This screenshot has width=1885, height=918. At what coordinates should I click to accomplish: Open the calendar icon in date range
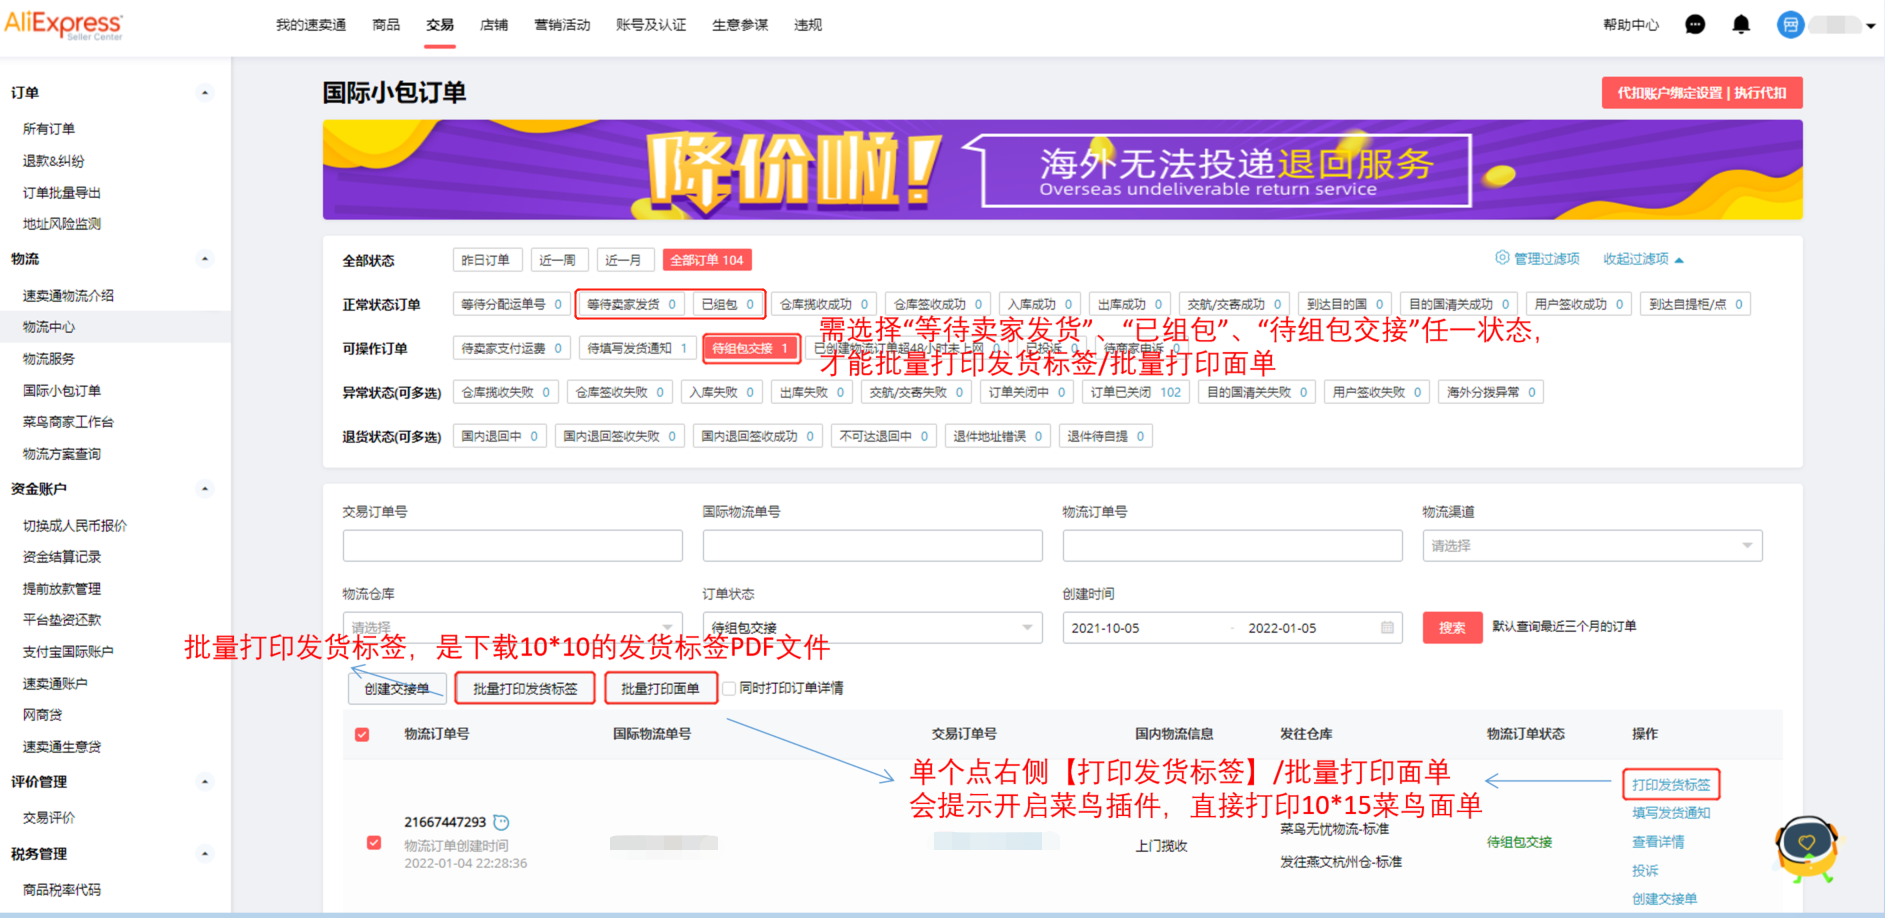click(x=1387, y=627)
